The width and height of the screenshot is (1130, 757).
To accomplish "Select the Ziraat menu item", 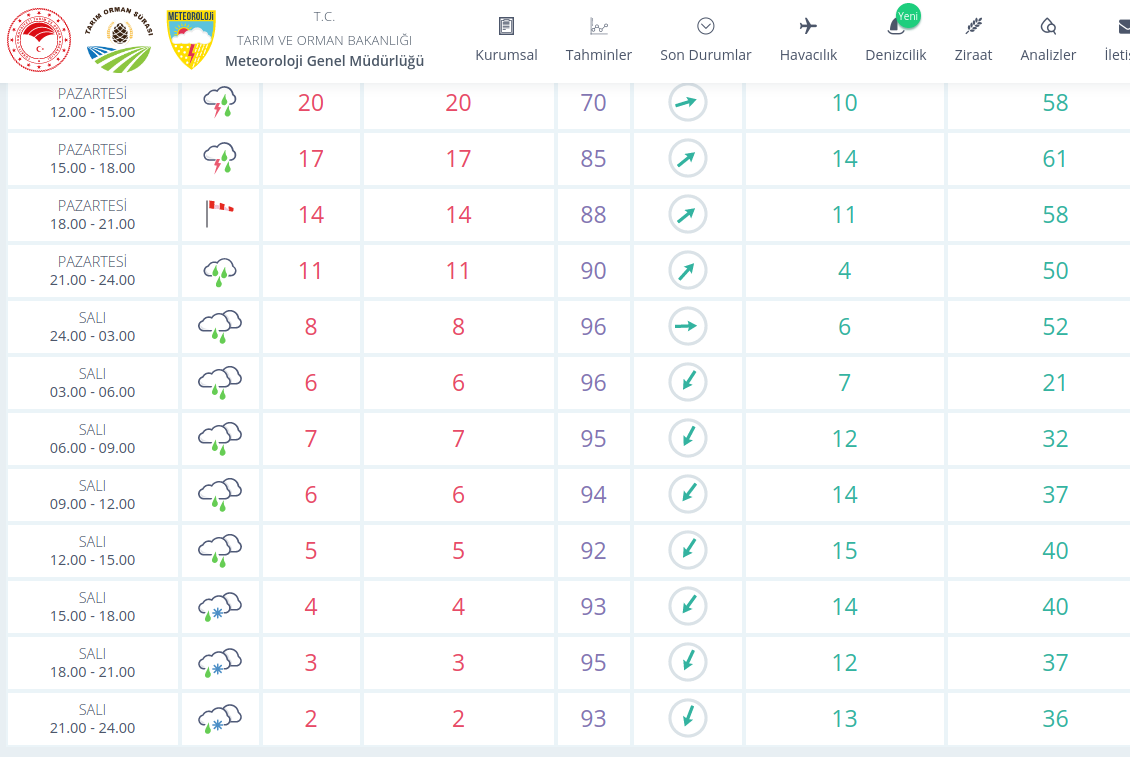I will tap(972, 40).
